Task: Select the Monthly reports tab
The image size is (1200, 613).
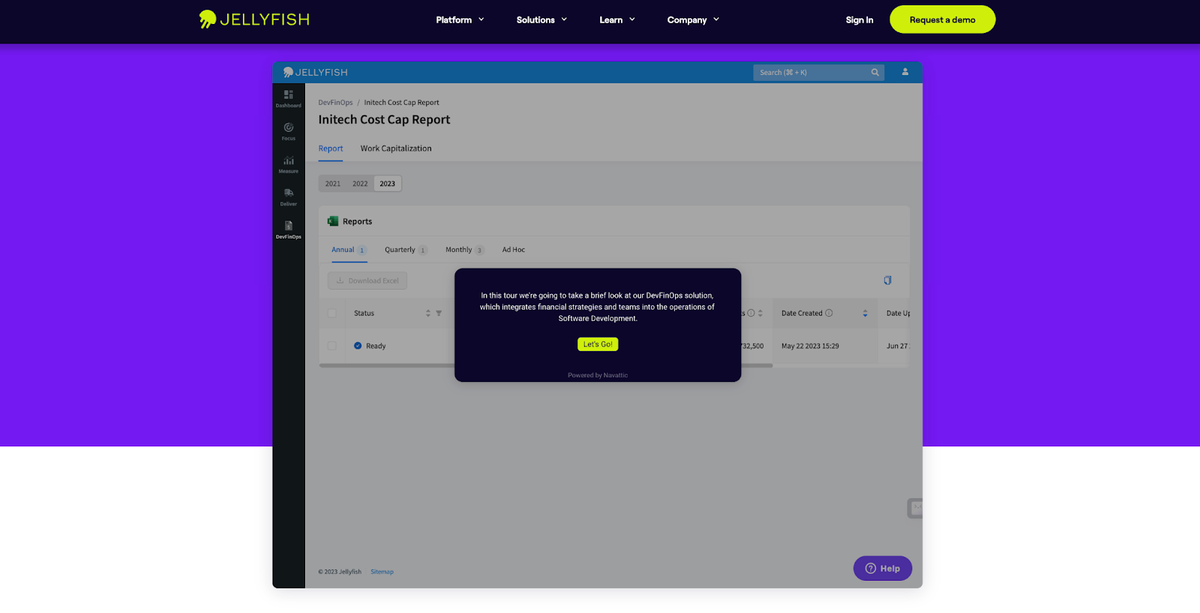Action: pyautogui.click(x=465, y=249)
